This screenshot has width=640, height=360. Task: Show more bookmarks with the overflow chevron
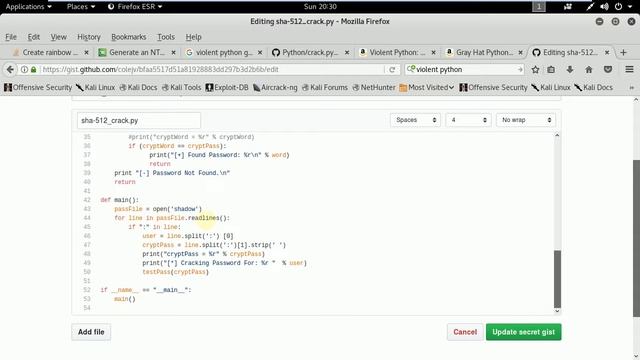pos(631,87)
